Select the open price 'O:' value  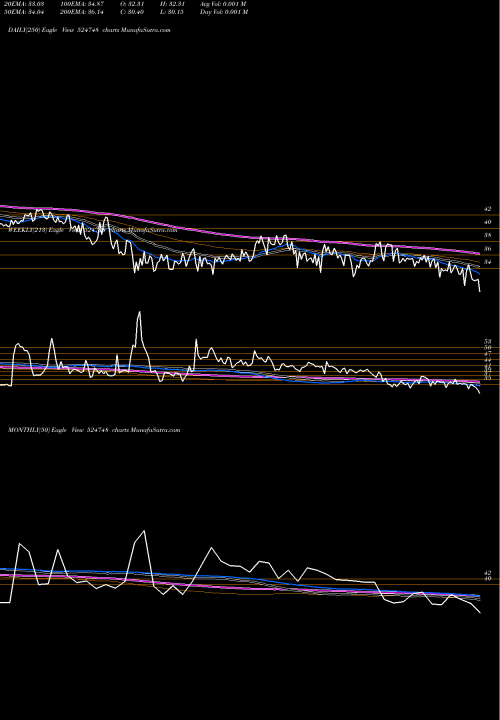(x=133, y=4)
